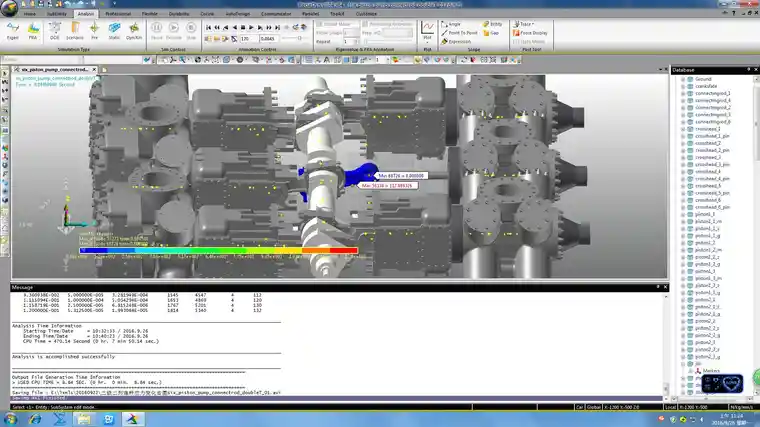760x427 pixels.
Task: Click the six_piston_pump_connectrod document tab
Action: (53, 69)
